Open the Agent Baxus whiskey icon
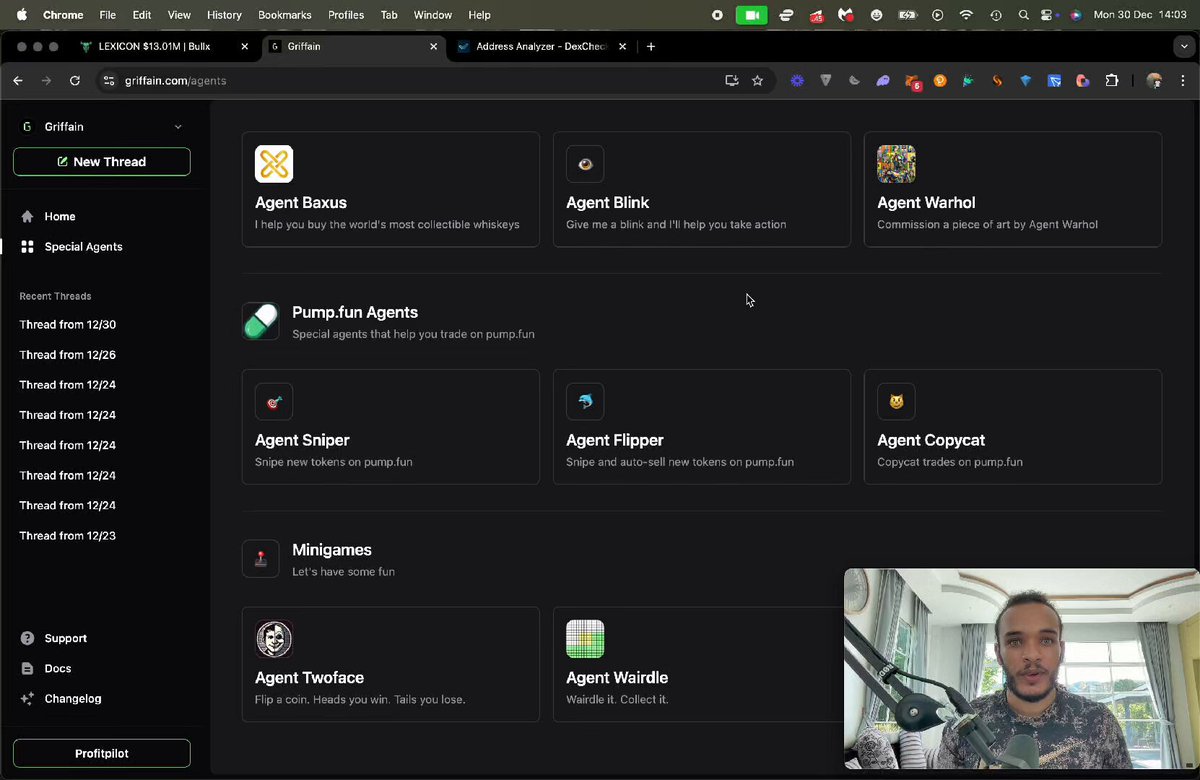The image size is (1200, 780). point(274,164)
